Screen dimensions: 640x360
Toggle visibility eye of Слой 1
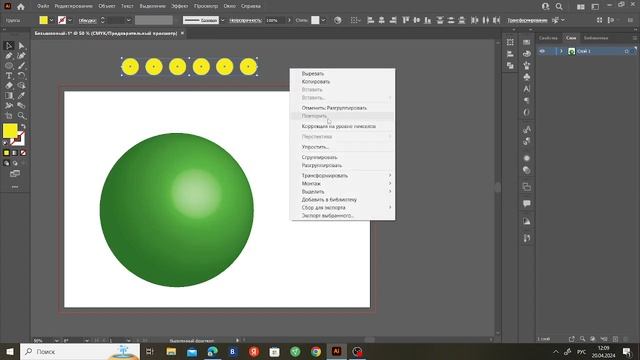(542, 51)
